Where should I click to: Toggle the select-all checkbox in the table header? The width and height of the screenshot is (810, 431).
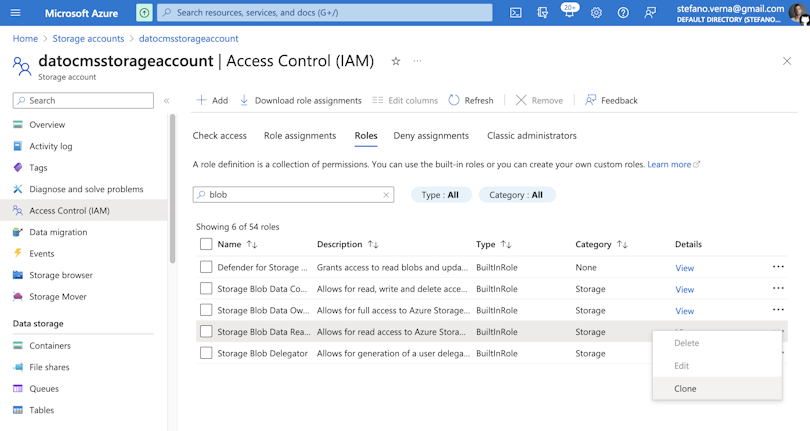click(206, 244)
